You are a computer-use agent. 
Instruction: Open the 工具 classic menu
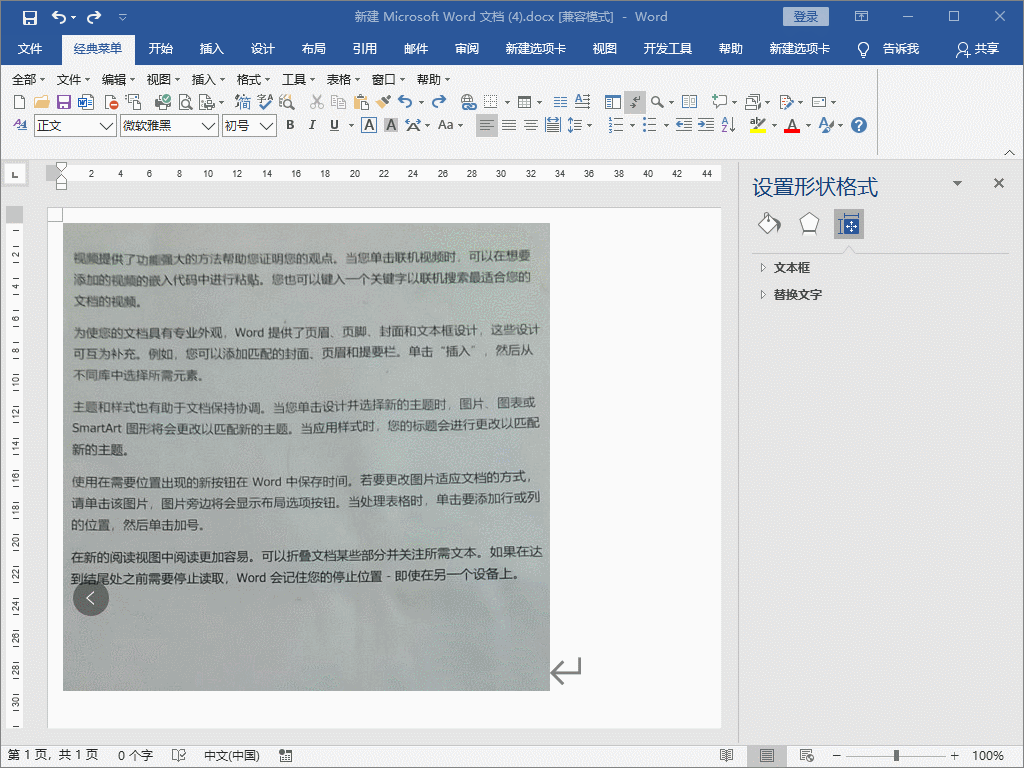(x=298, y=80)
